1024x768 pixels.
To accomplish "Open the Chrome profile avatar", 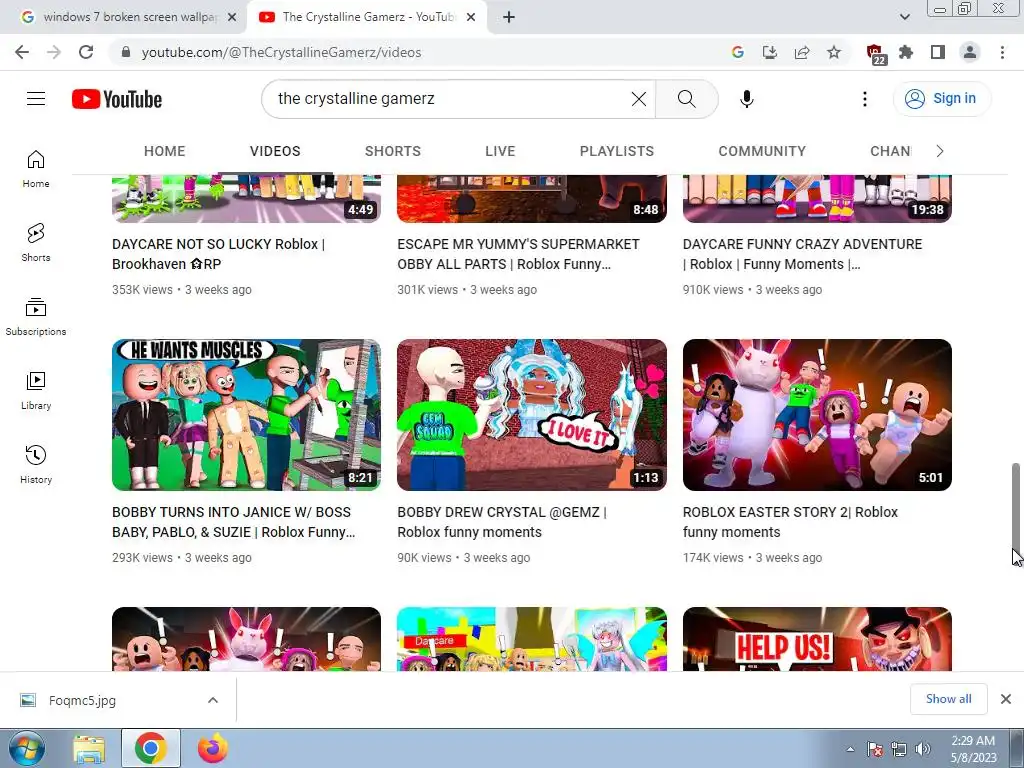I will (x=970, y=52).
